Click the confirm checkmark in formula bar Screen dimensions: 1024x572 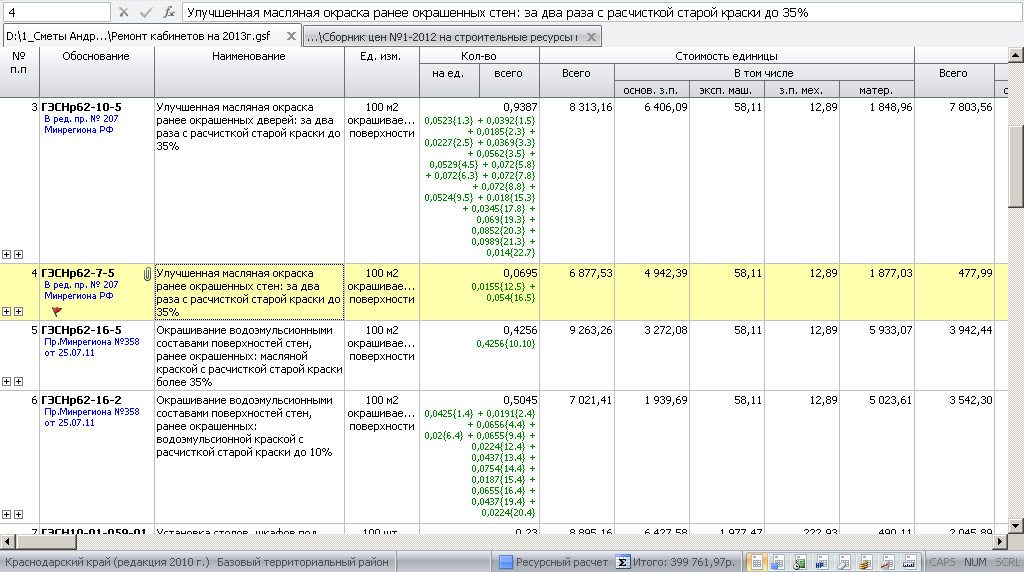tap(146, 12)
